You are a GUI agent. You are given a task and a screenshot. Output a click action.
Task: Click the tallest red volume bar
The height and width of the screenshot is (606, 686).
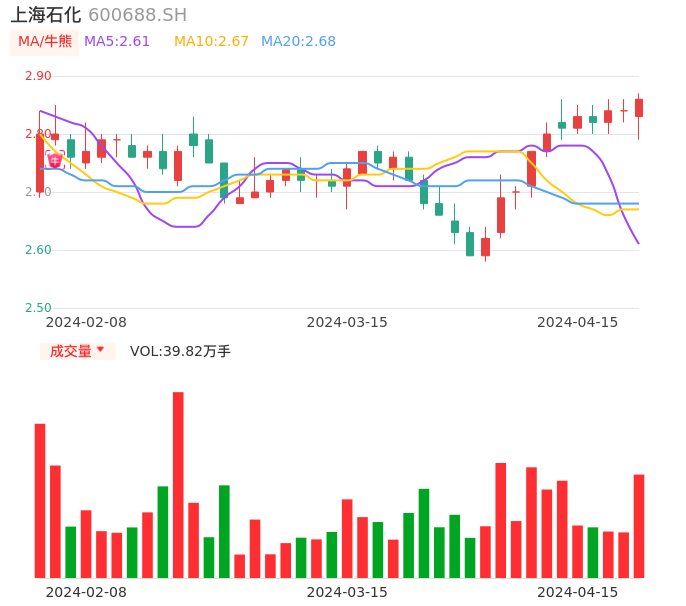(178, 484)
